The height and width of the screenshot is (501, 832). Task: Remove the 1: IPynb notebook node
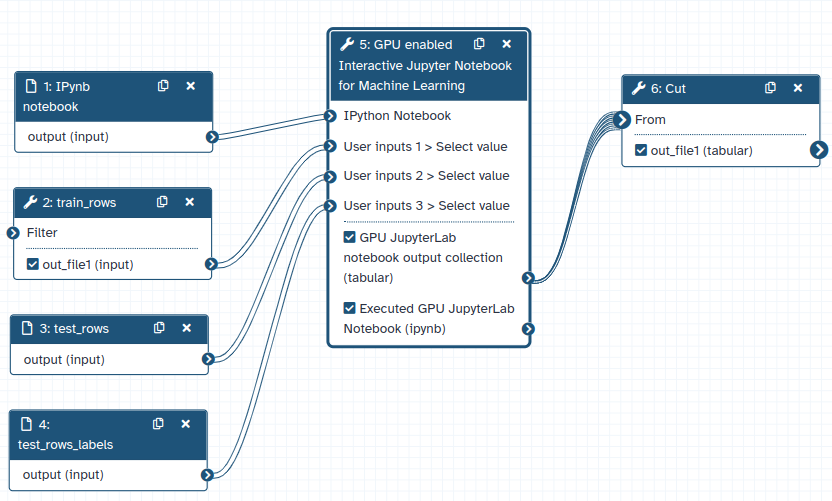click(190, 86)
